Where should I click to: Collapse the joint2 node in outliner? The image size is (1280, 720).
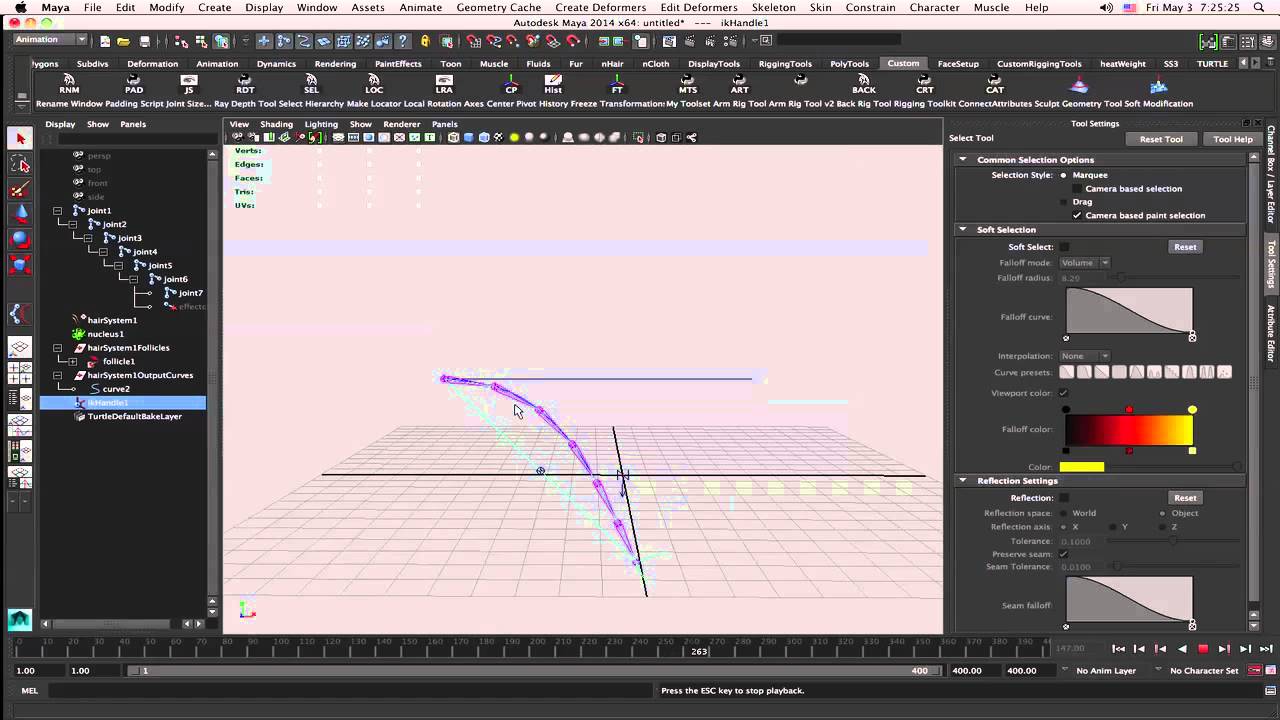(72, 225)
